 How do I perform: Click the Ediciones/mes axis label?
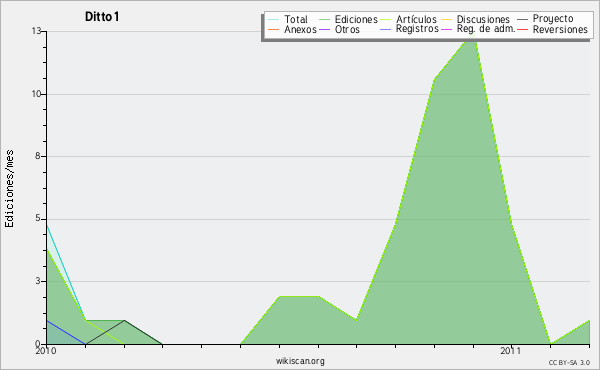click(9, 189)
